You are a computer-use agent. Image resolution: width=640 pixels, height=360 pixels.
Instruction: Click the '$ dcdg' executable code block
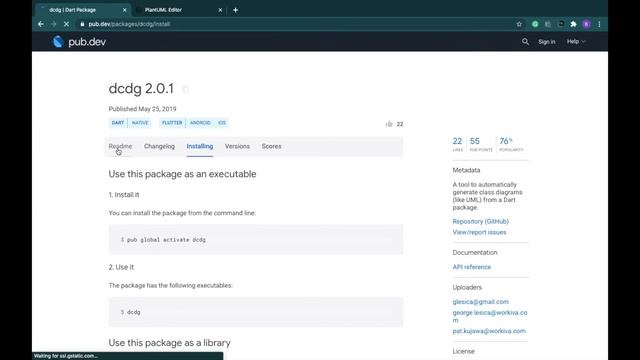tap(256, 312)
